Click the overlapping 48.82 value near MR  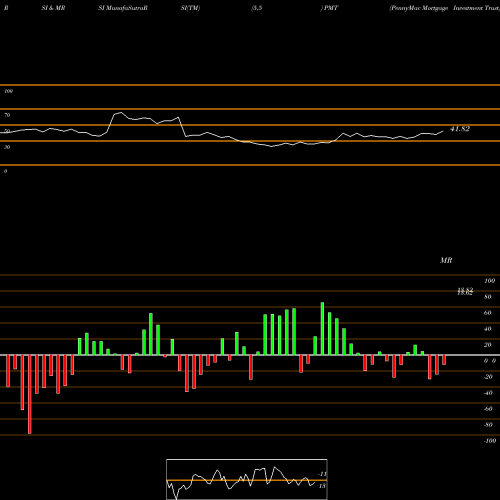pos(465,292)
